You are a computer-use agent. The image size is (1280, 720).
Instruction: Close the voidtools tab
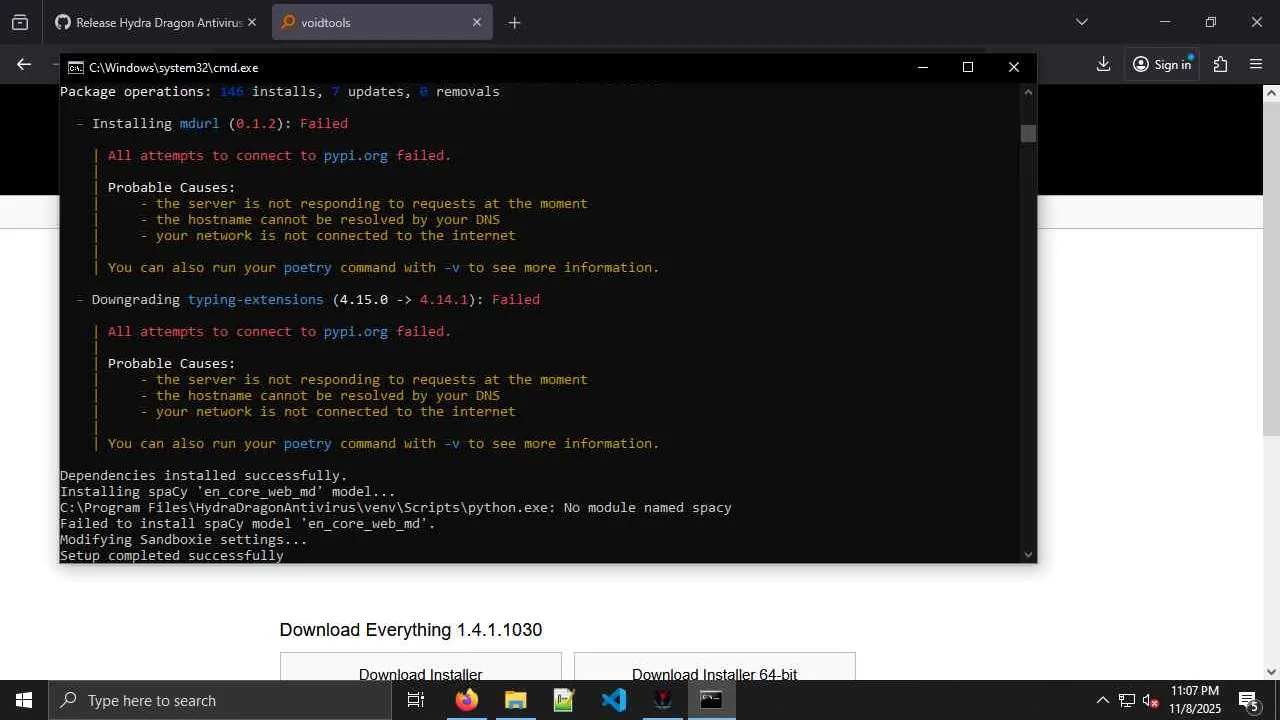tap(477, 22)
